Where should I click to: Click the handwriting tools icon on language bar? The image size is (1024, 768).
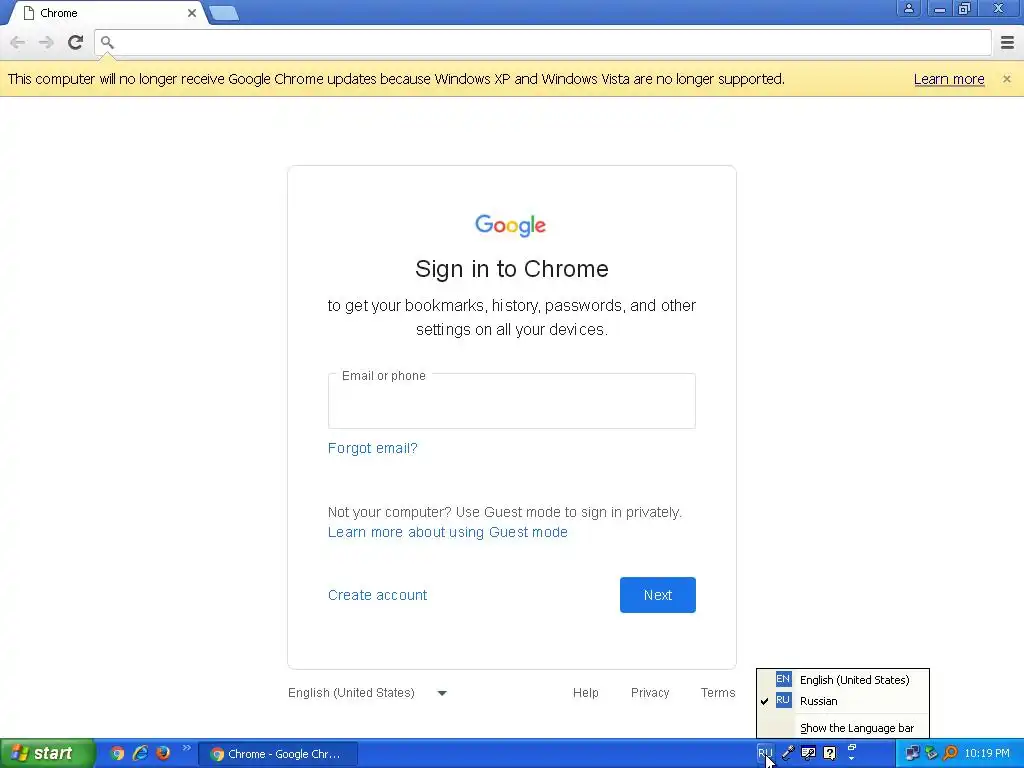808,754
